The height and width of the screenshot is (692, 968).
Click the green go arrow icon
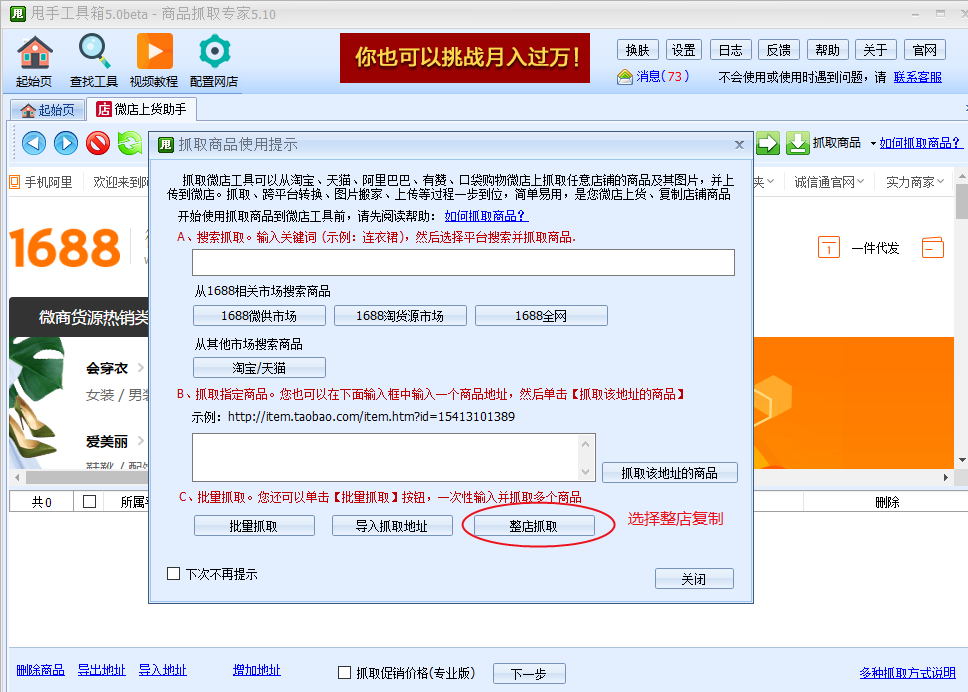768,143
